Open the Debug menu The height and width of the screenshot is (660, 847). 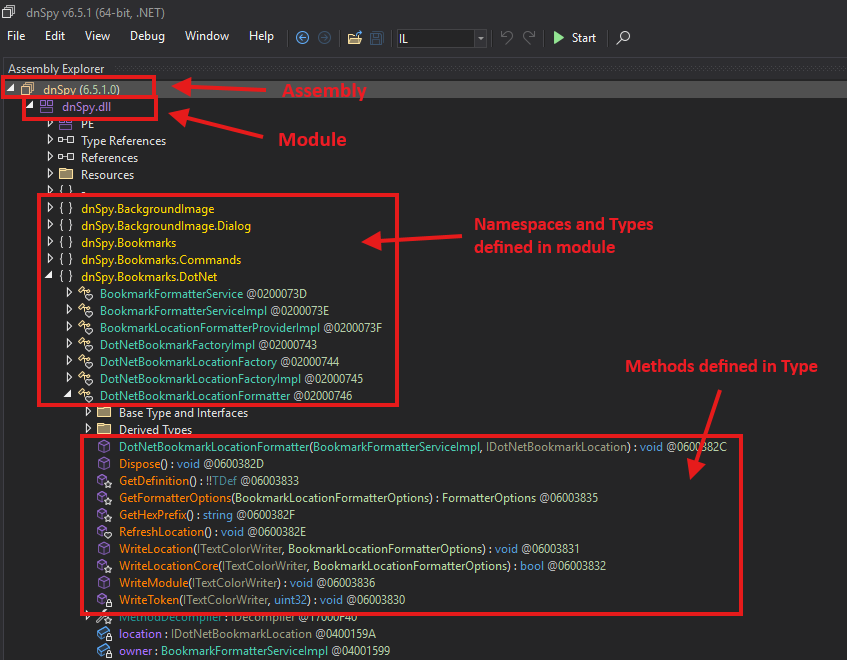point(147,36)
